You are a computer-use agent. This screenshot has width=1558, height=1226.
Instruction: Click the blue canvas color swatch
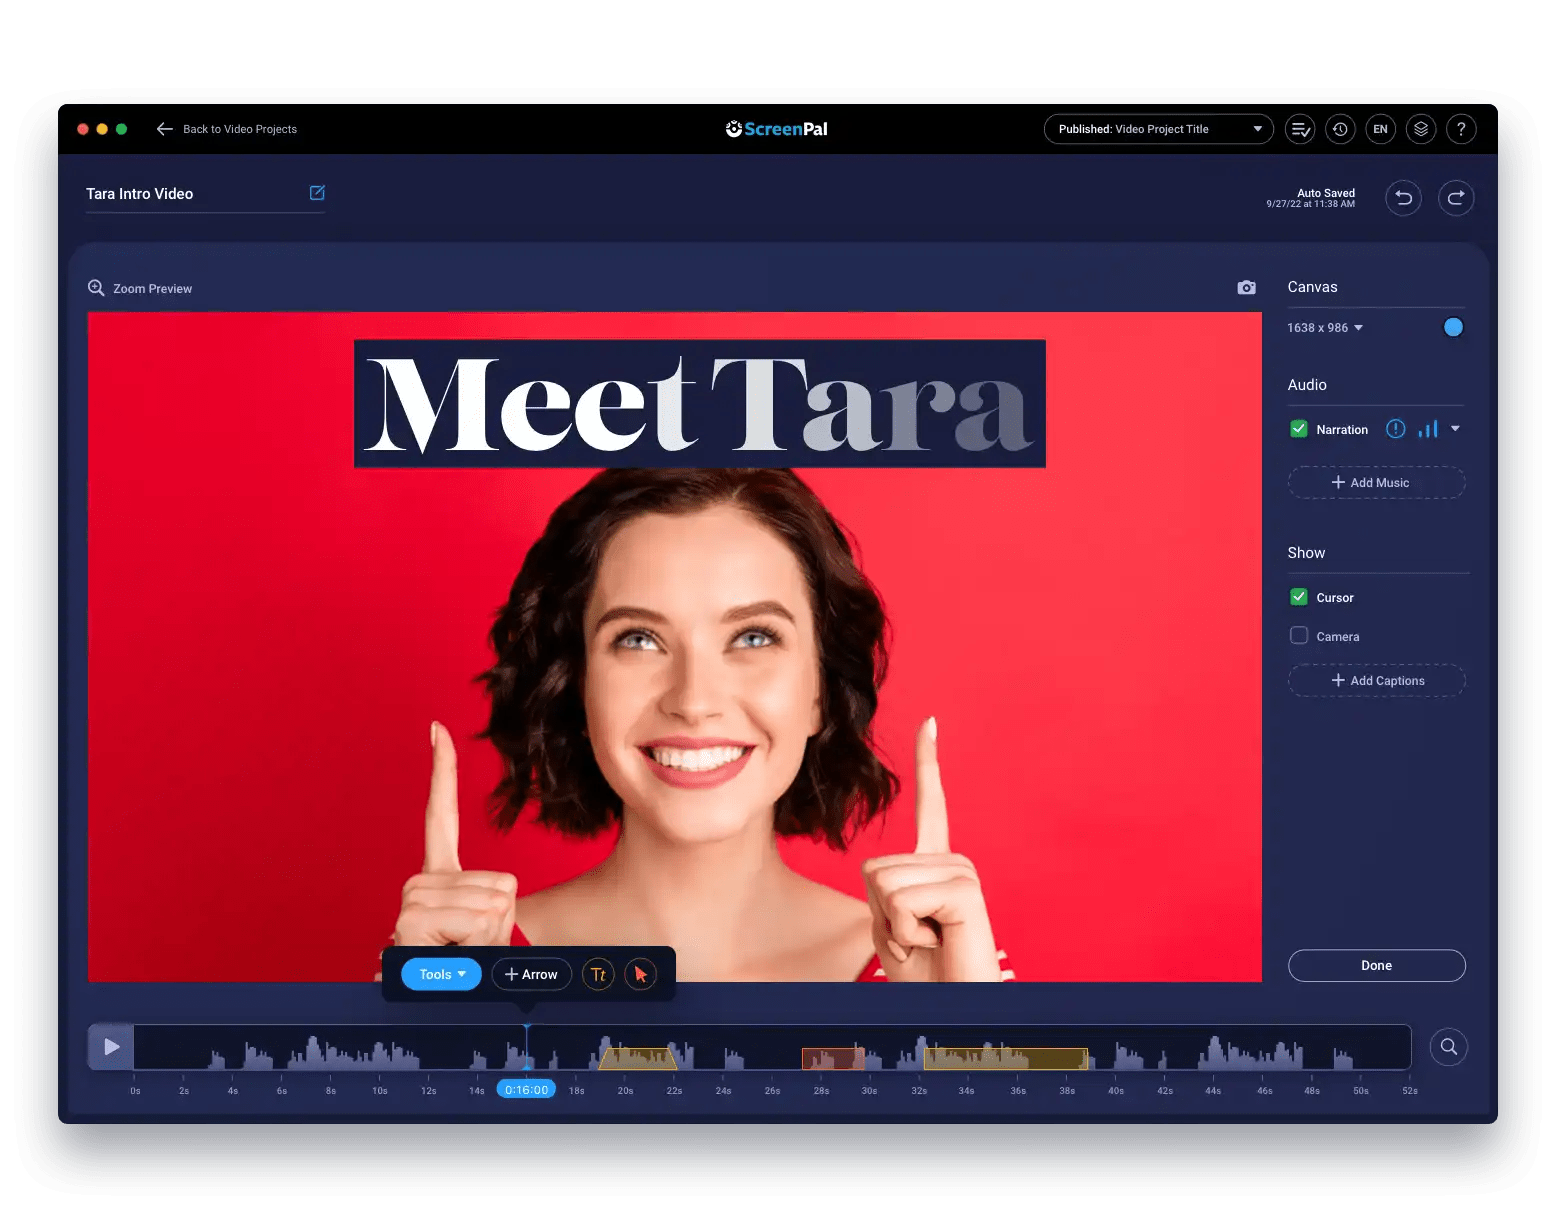click(x=1453, y=327)
